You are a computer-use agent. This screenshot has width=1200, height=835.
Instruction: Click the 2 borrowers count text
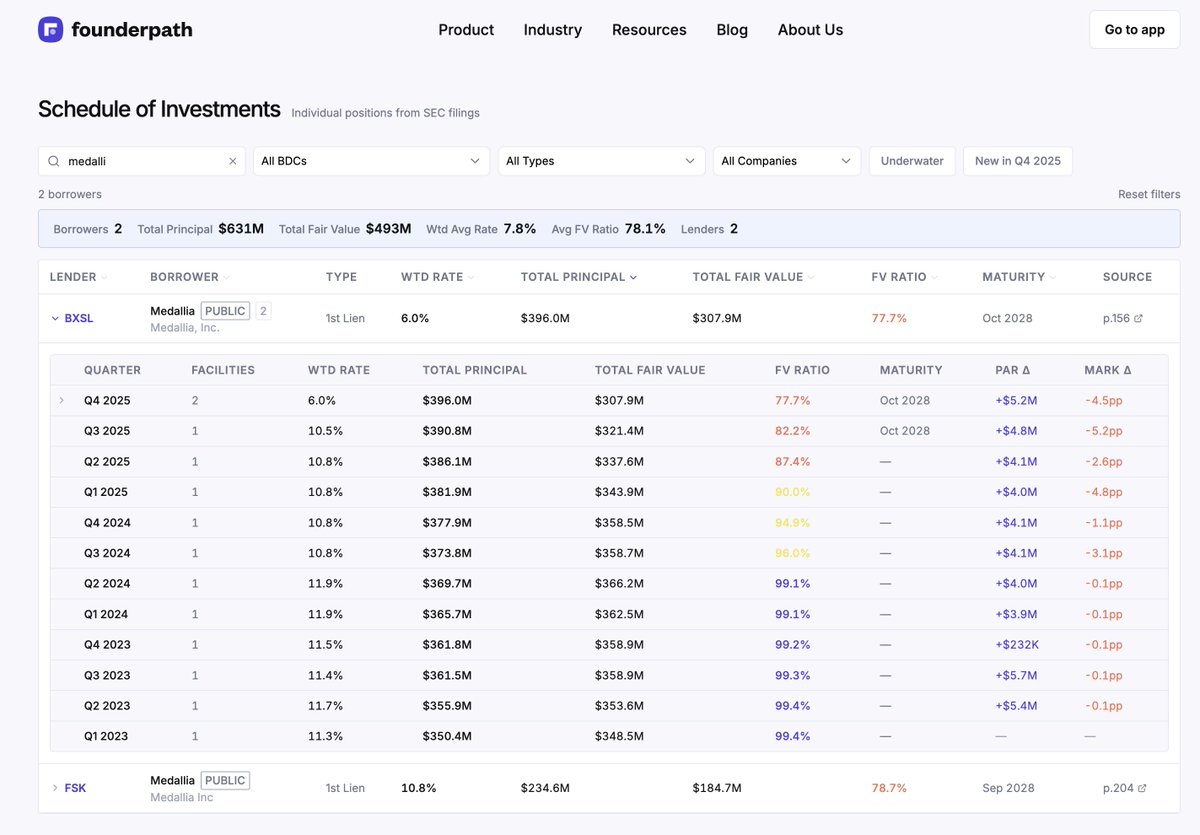pyautogui.click(x=70, y=194)
